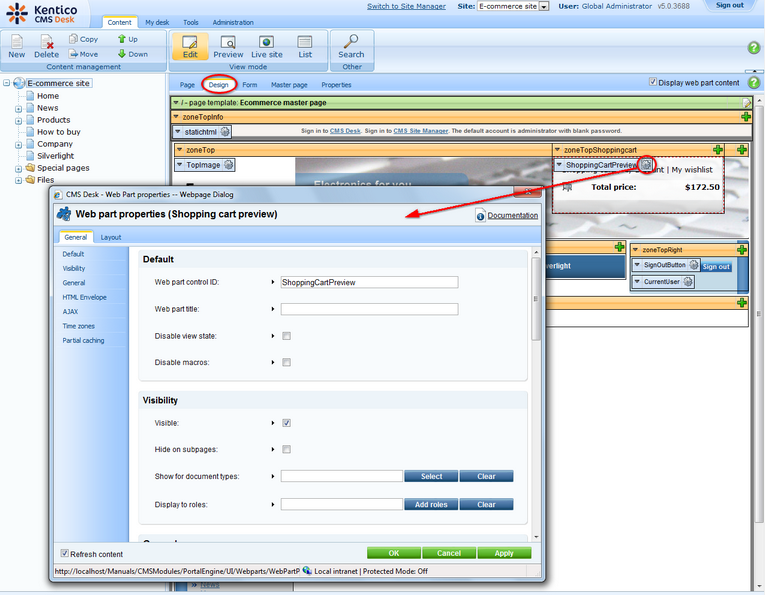Click the dialog vertical scrollbar thumb
The height and width of the screenshot is (595, 765).
pos(536,298)
